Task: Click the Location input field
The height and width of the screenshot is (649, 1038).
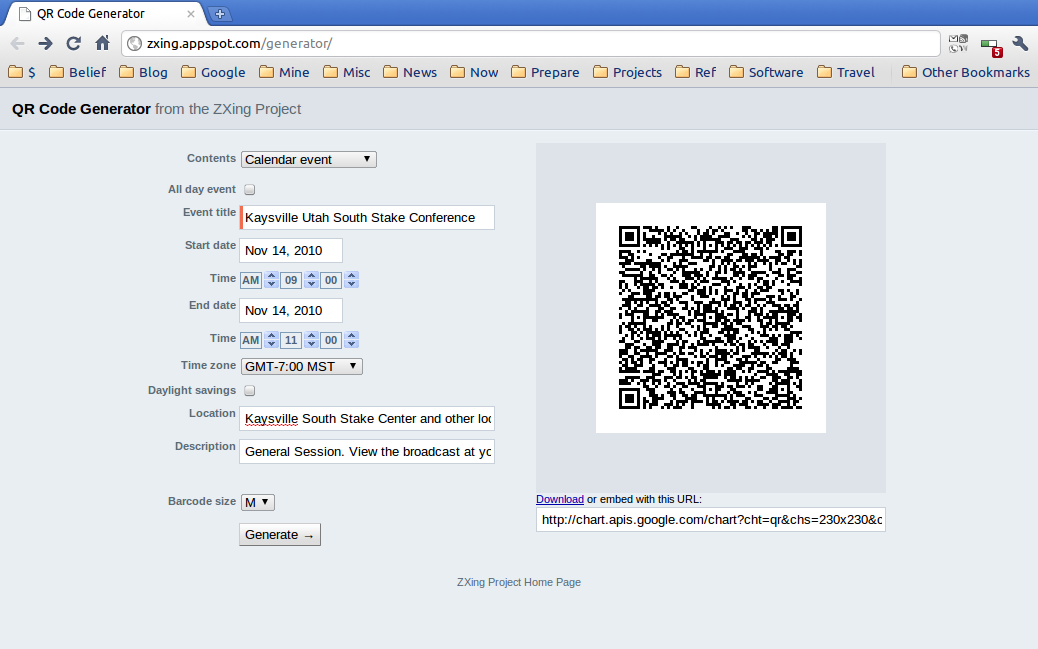Action: coord(367,419)
